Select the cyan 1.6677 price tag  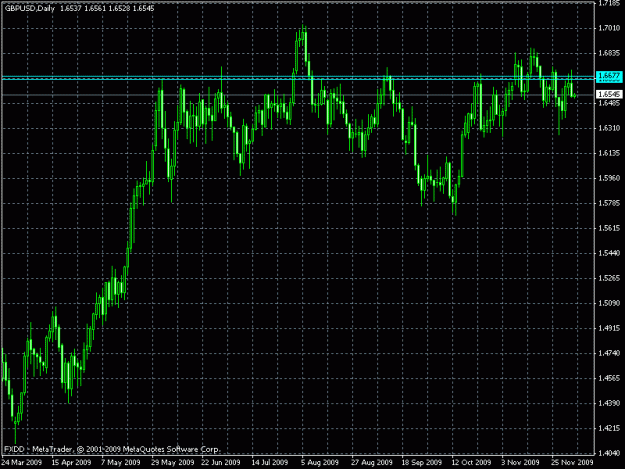pos(609,77)
